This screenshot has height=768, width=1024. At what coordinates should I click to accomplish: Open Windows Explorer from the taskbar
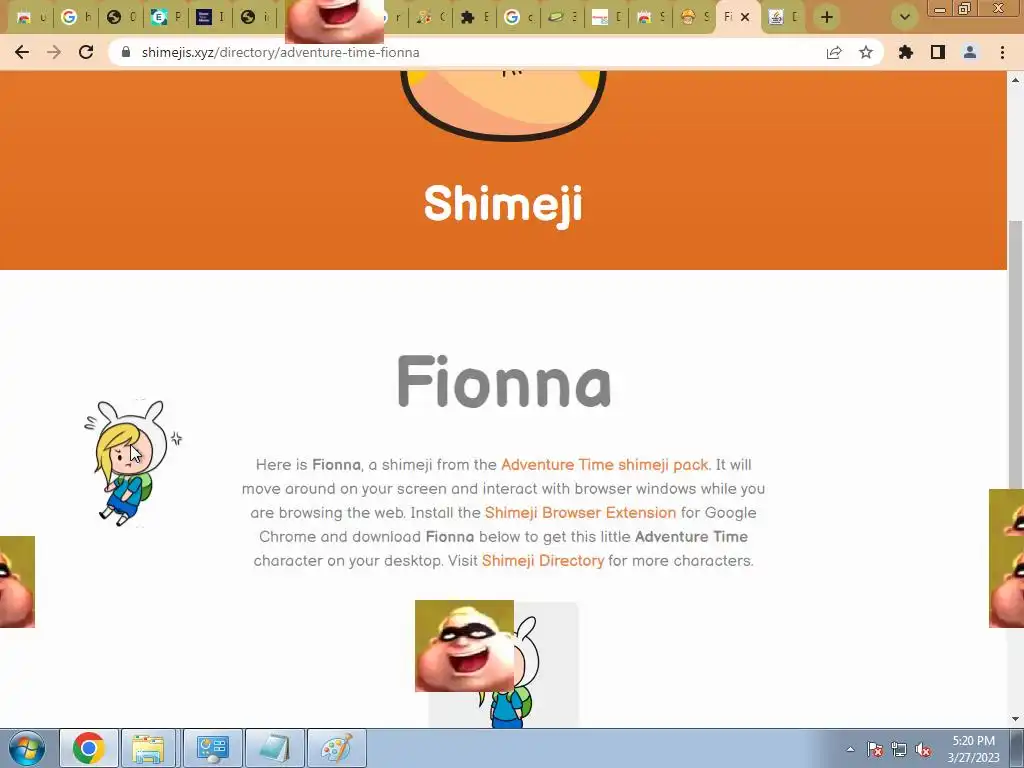click(x=148, y=748)
